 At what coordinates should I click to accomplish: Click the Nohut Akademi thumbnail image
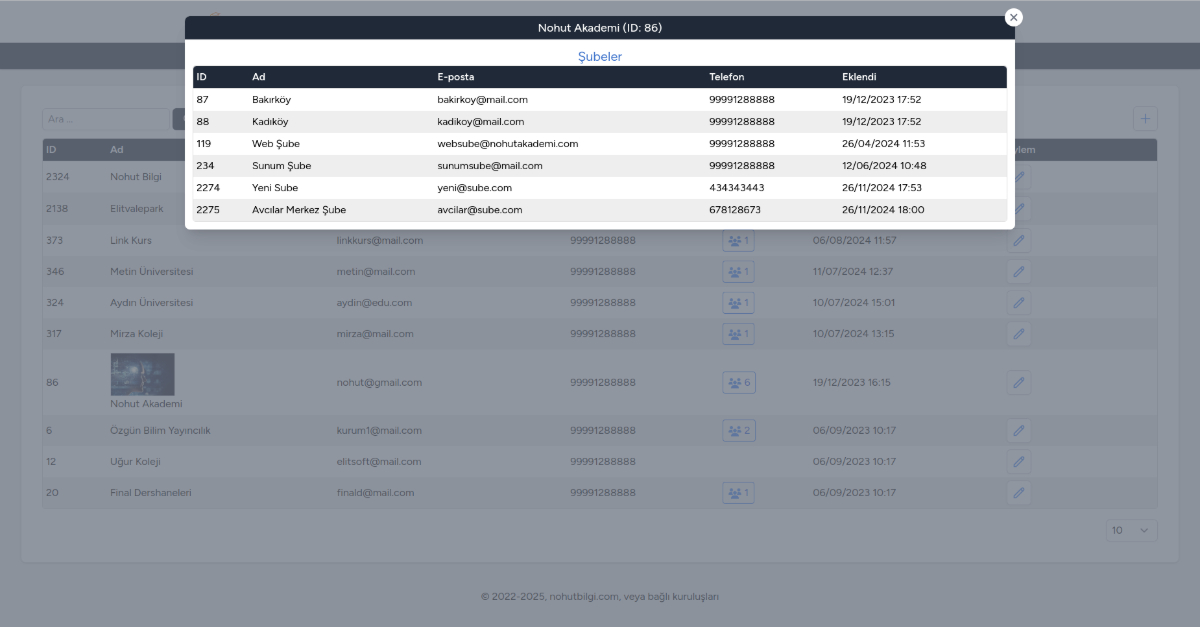coord(142,374)
